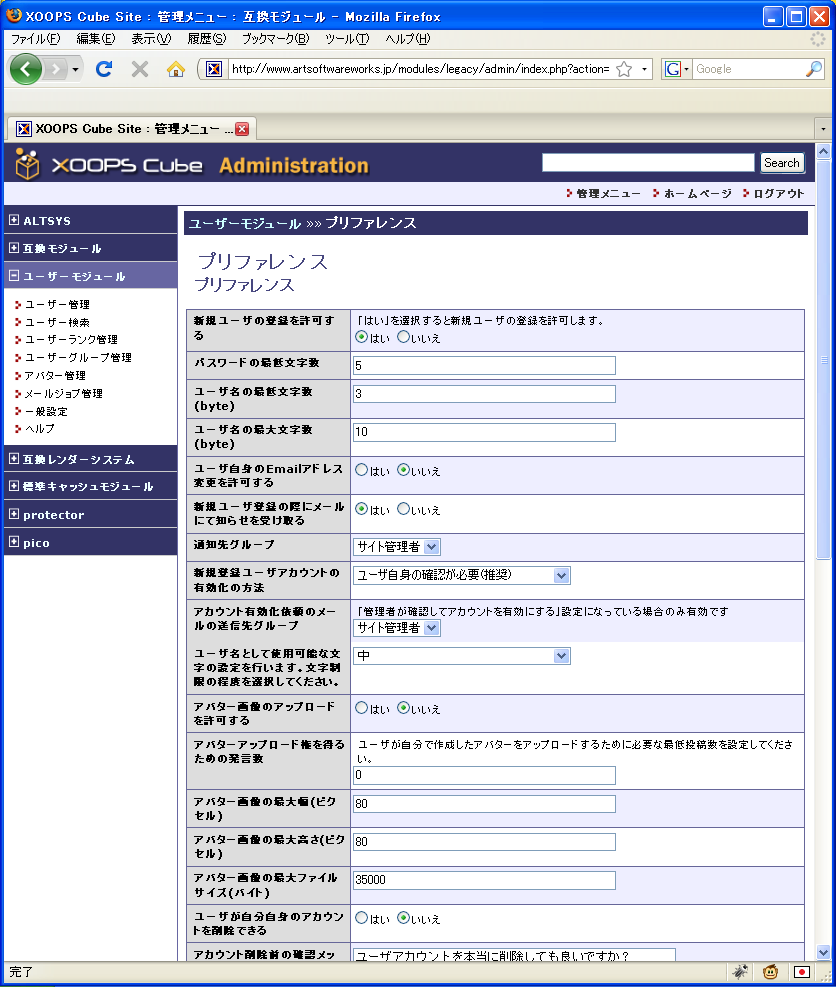836x987 pixels.
Task: Open the account activation method dropdown
Action: click(x=461, y=575)
